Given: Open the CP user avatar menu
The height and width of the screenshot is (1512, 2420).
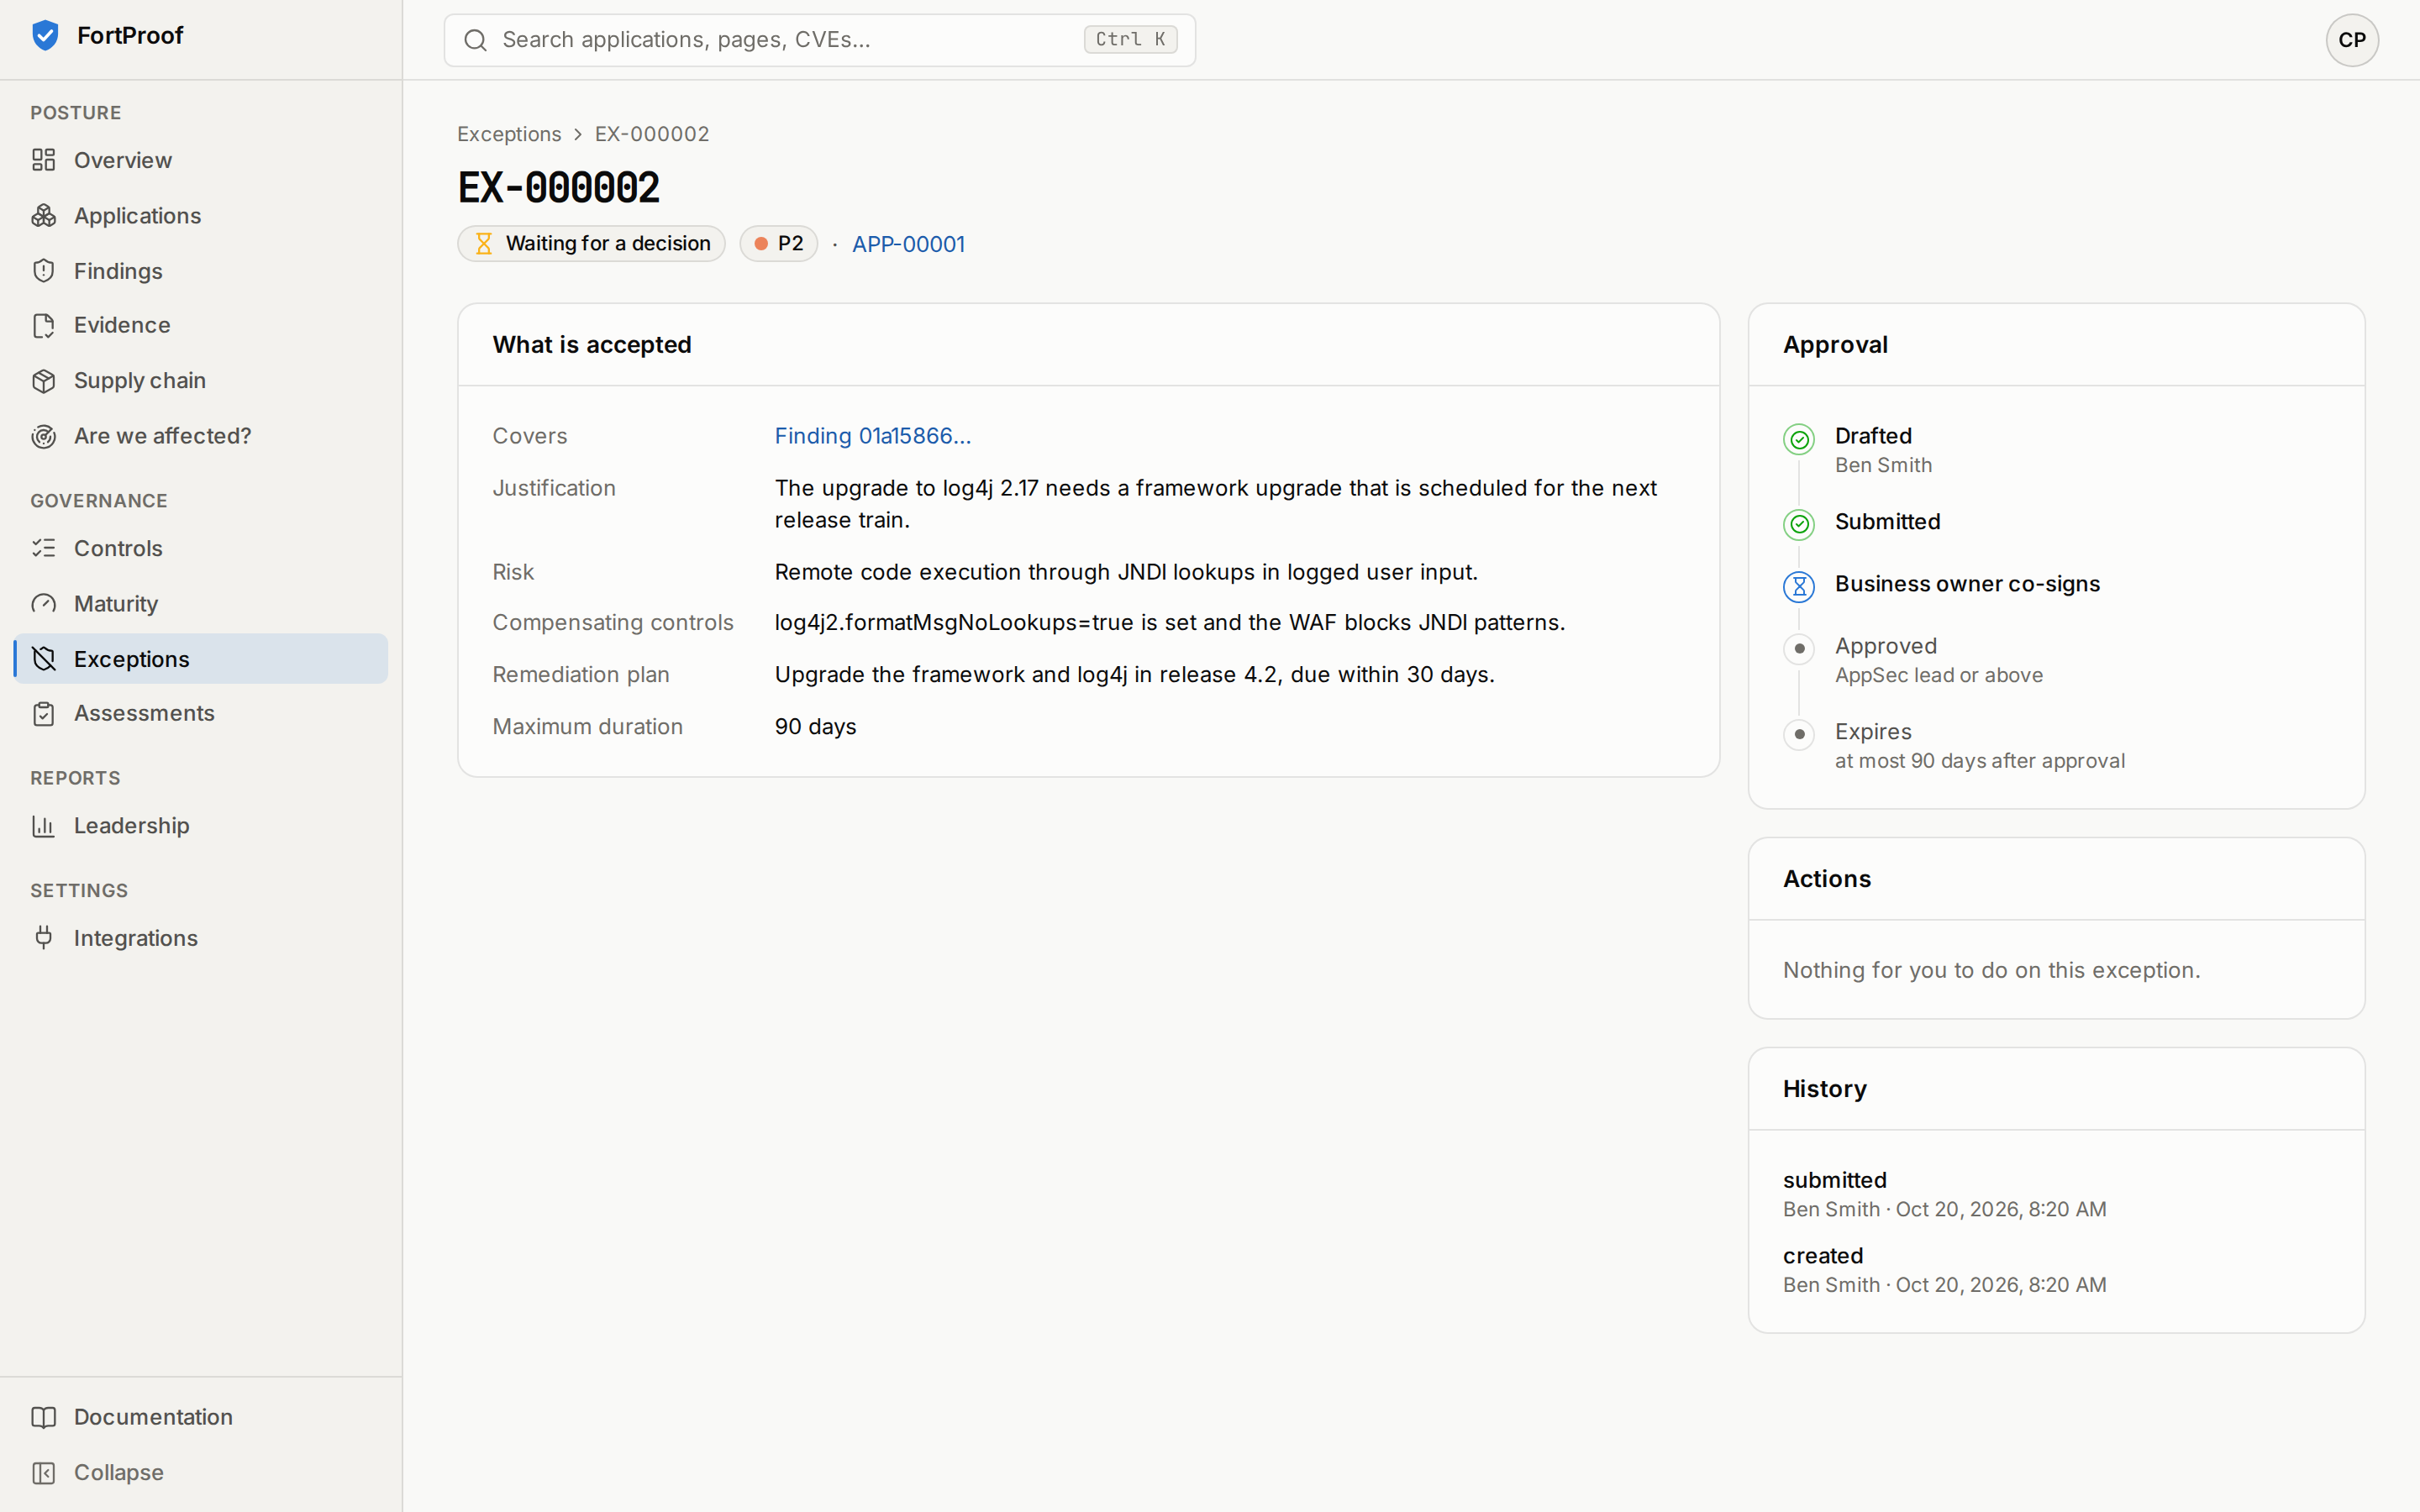Looking at the screenshot, I should pos(2352,40).
